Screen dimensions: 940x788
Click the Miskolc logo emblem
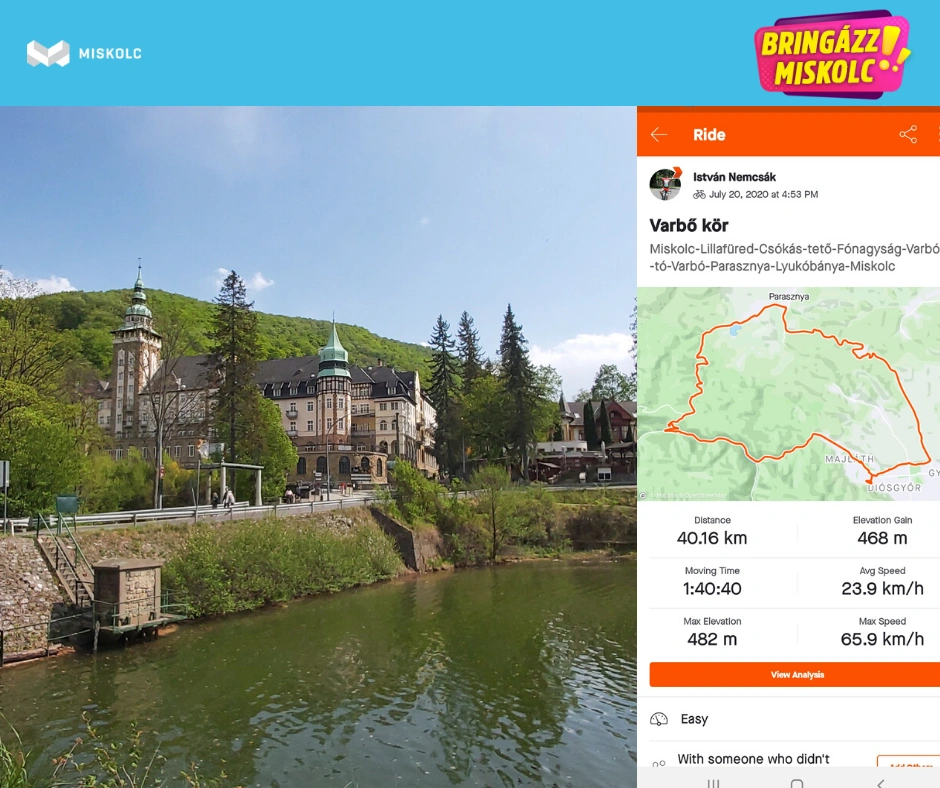coord(48,53)
